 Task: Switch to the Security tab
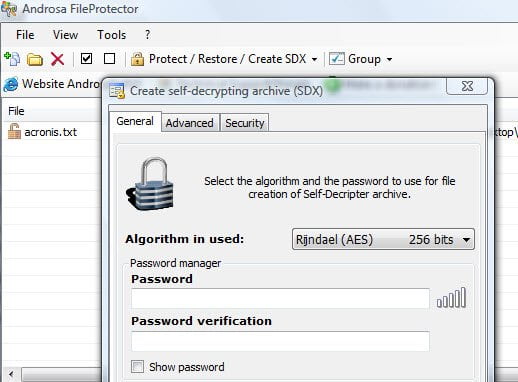pyautogui.click(x=245, y=123)
